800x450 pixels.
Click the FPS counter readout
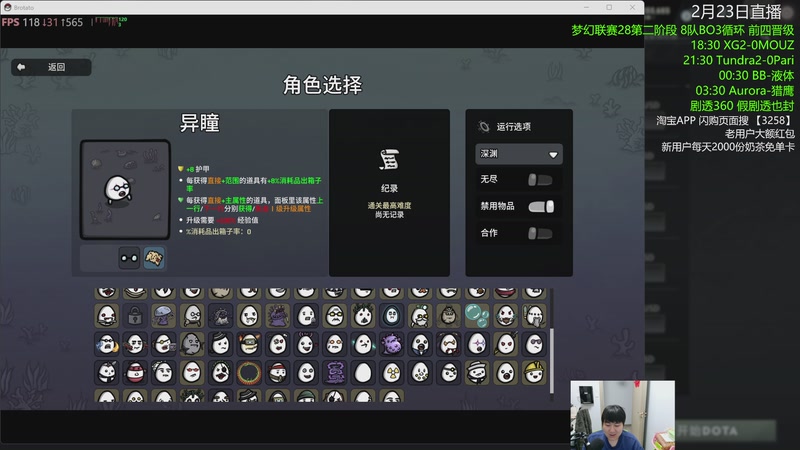click(42, 22)
